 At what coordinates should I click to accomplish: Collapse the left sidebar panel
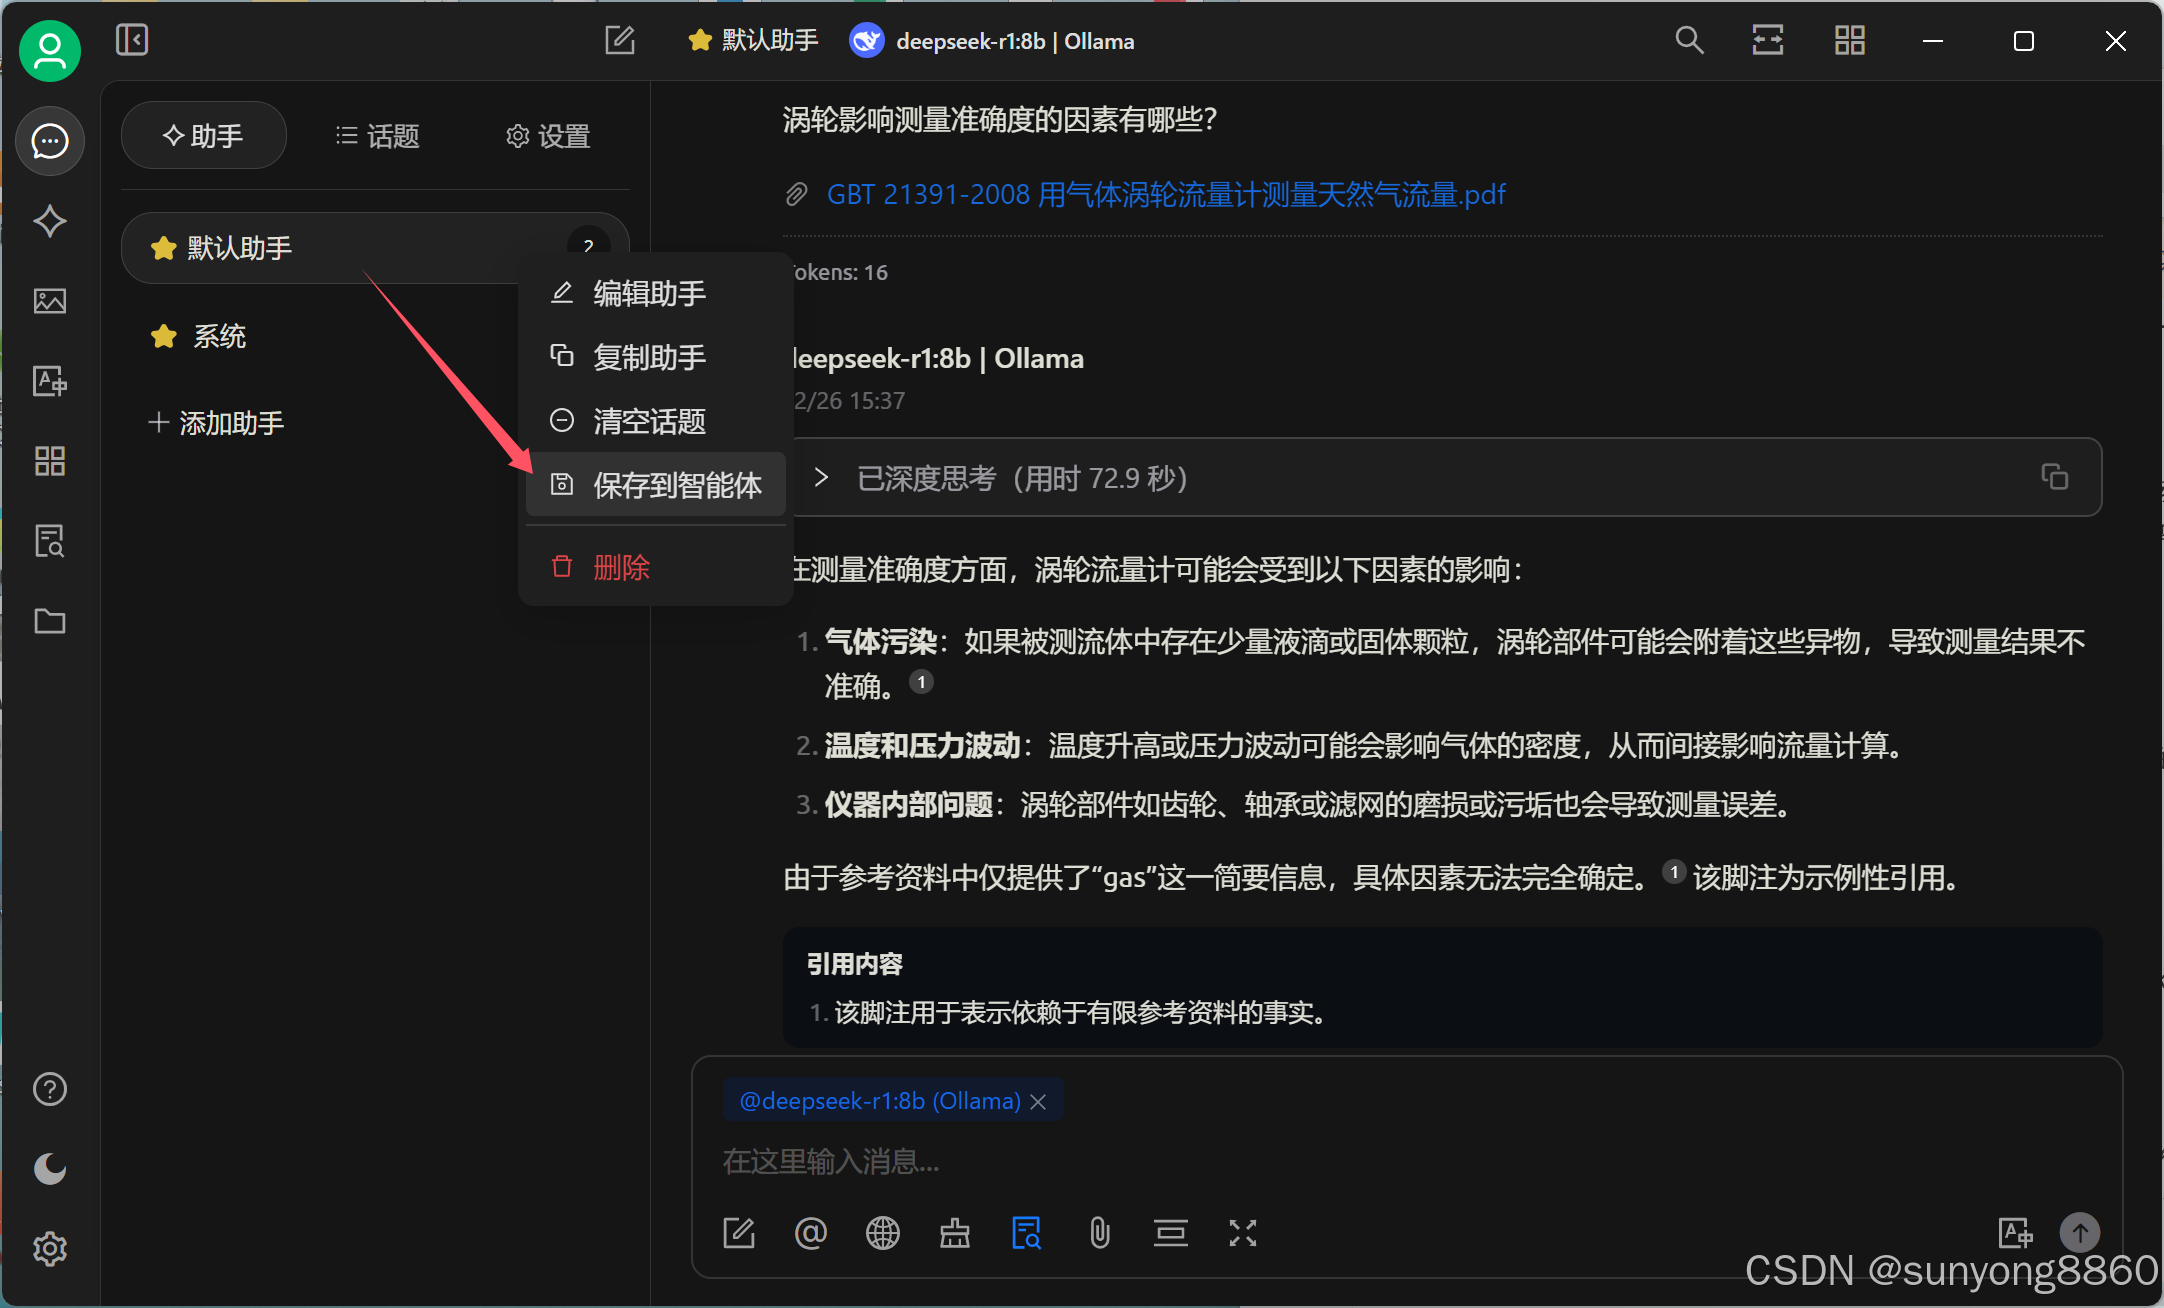pyautogui.click(x=132, y=40)
